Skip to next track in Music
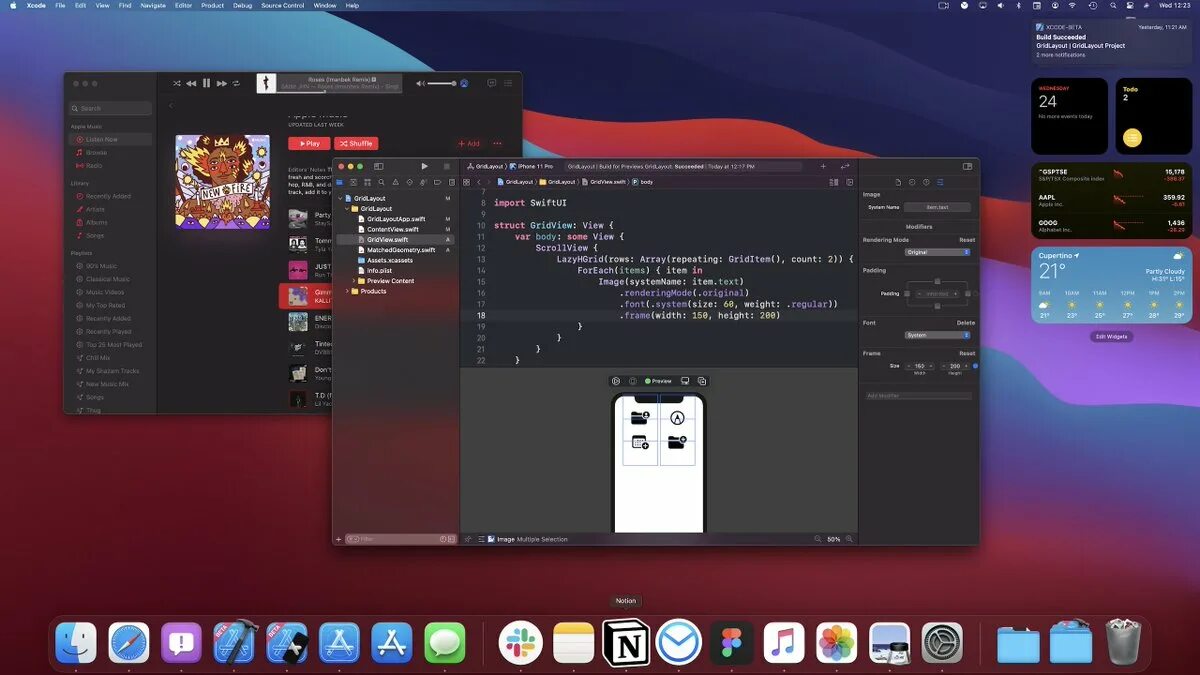Image resolution: width=1200 pixels, height=675 pixels. (222, 83)
